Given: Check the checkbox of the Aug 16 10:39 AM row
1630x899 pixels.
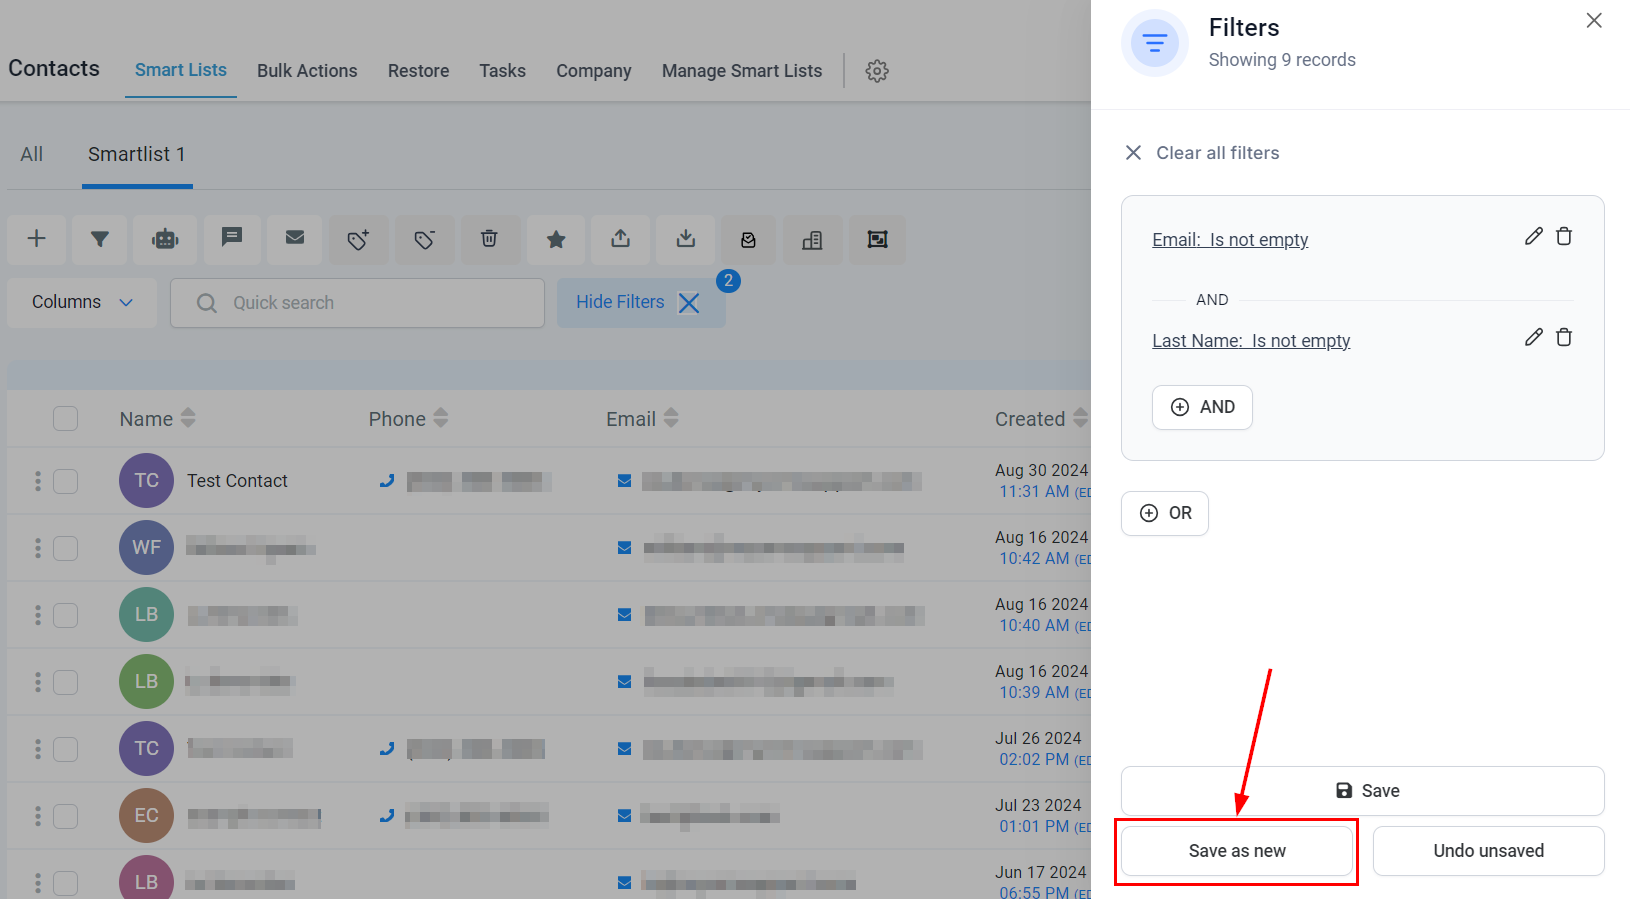Looking at the screenshot, I should [x=65, y=682].
